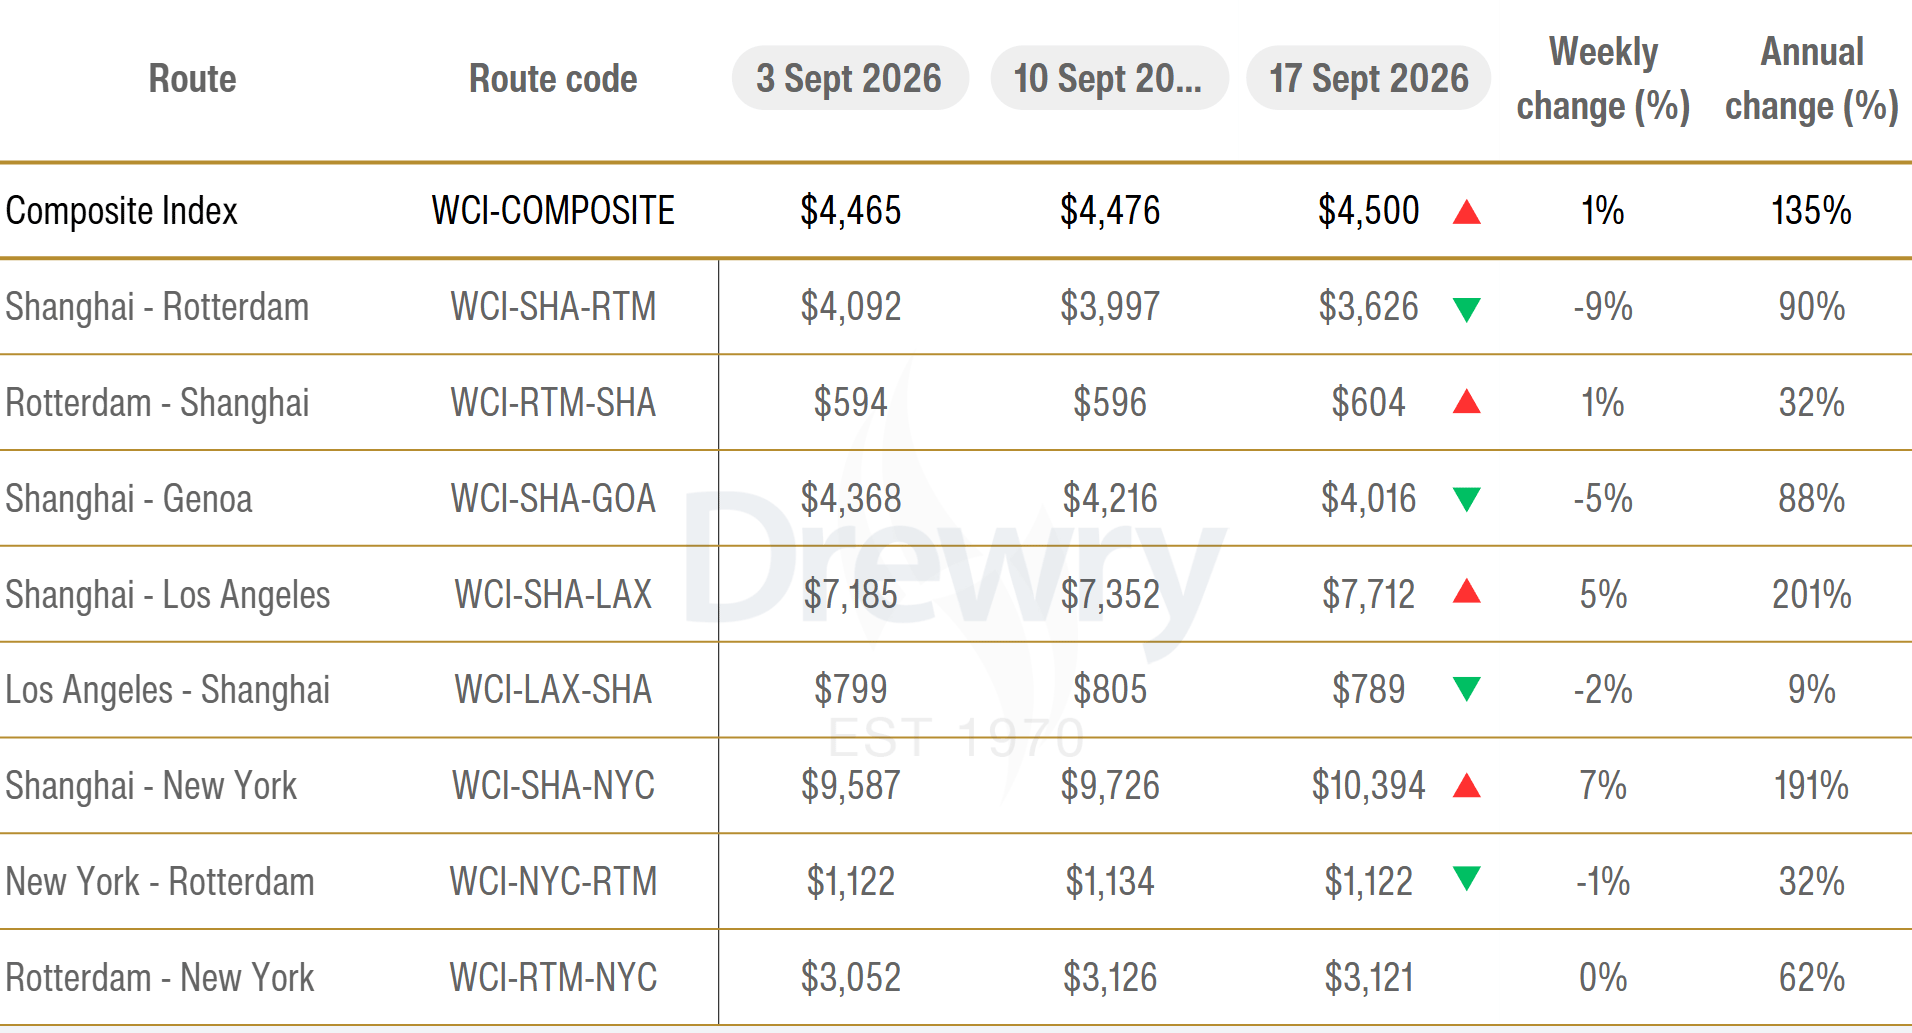This screenshot has height=1033, width=1912.
Task: Click green down arrow for Shanghai - Genoa
Action: click(1466, 499)
